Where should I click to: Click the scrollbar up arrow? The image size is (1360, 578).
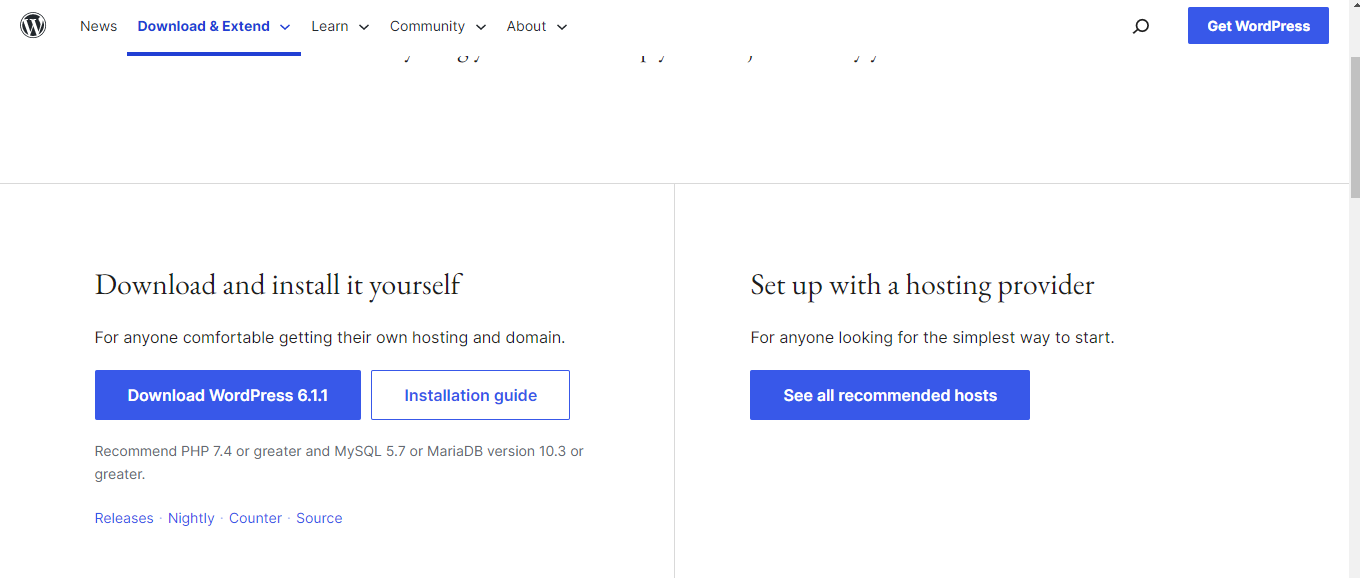pyautogui.click(x=1355, y=7)
